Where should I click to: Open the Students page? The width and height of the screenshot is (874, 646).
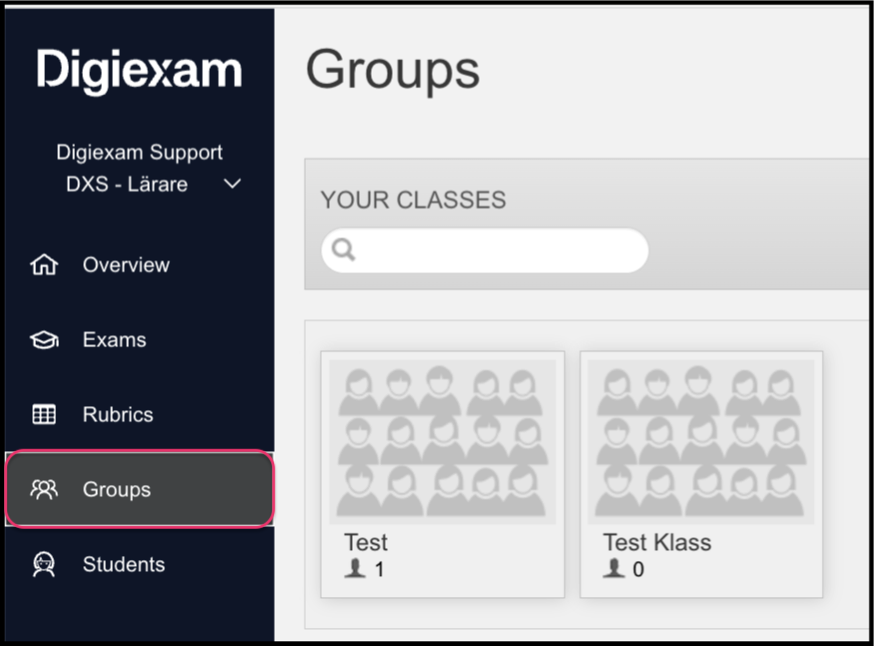pyautogui.click(x=124, y=564)
